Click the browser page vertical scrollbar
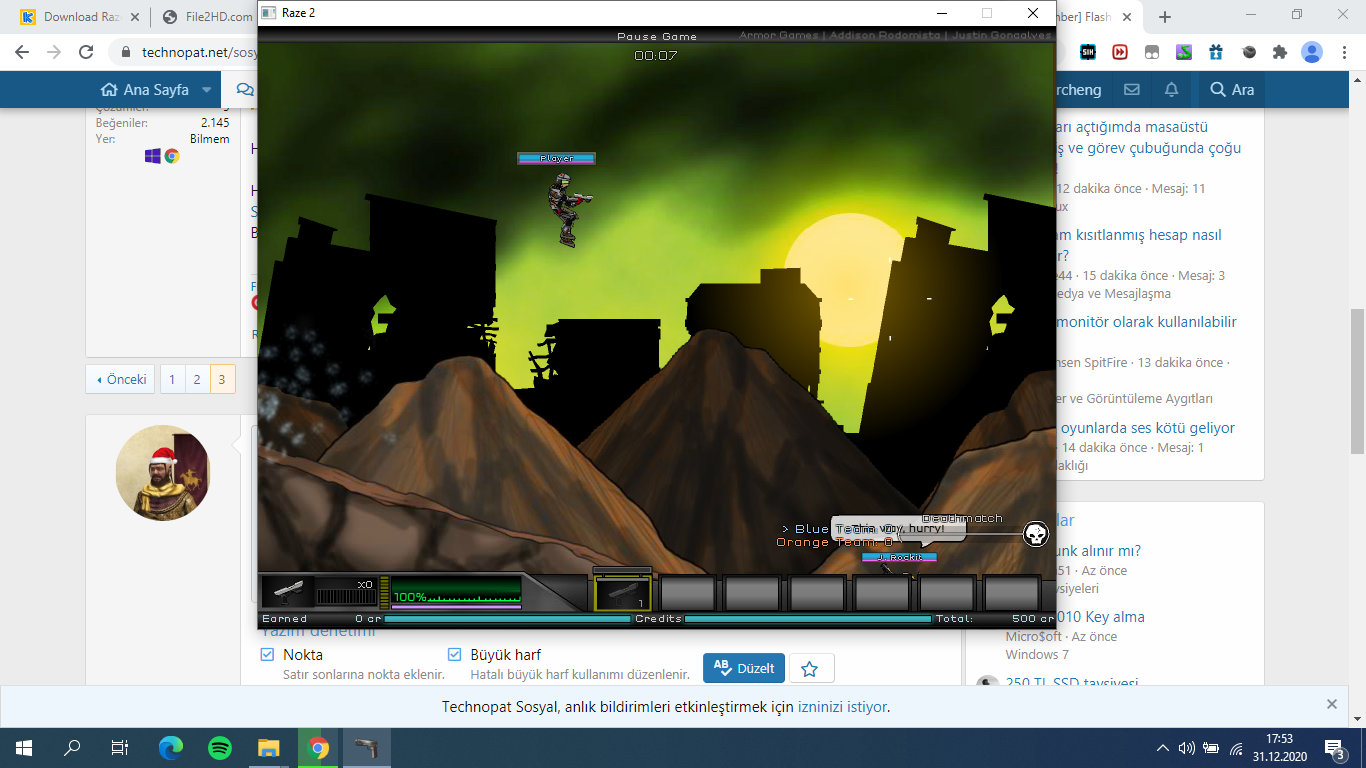Screen dimensions: 1366x768 pos(1357,380)
